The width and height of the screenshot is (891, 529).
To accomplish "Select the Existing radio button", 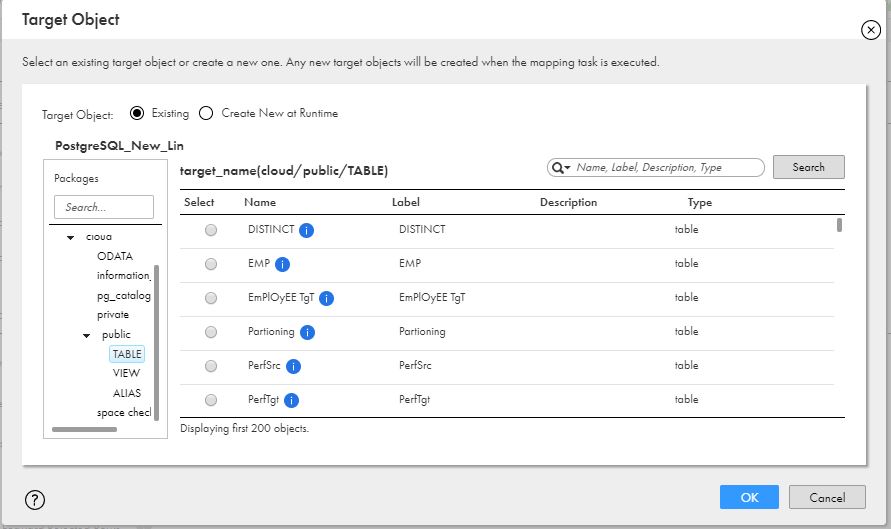I will 136,113.
